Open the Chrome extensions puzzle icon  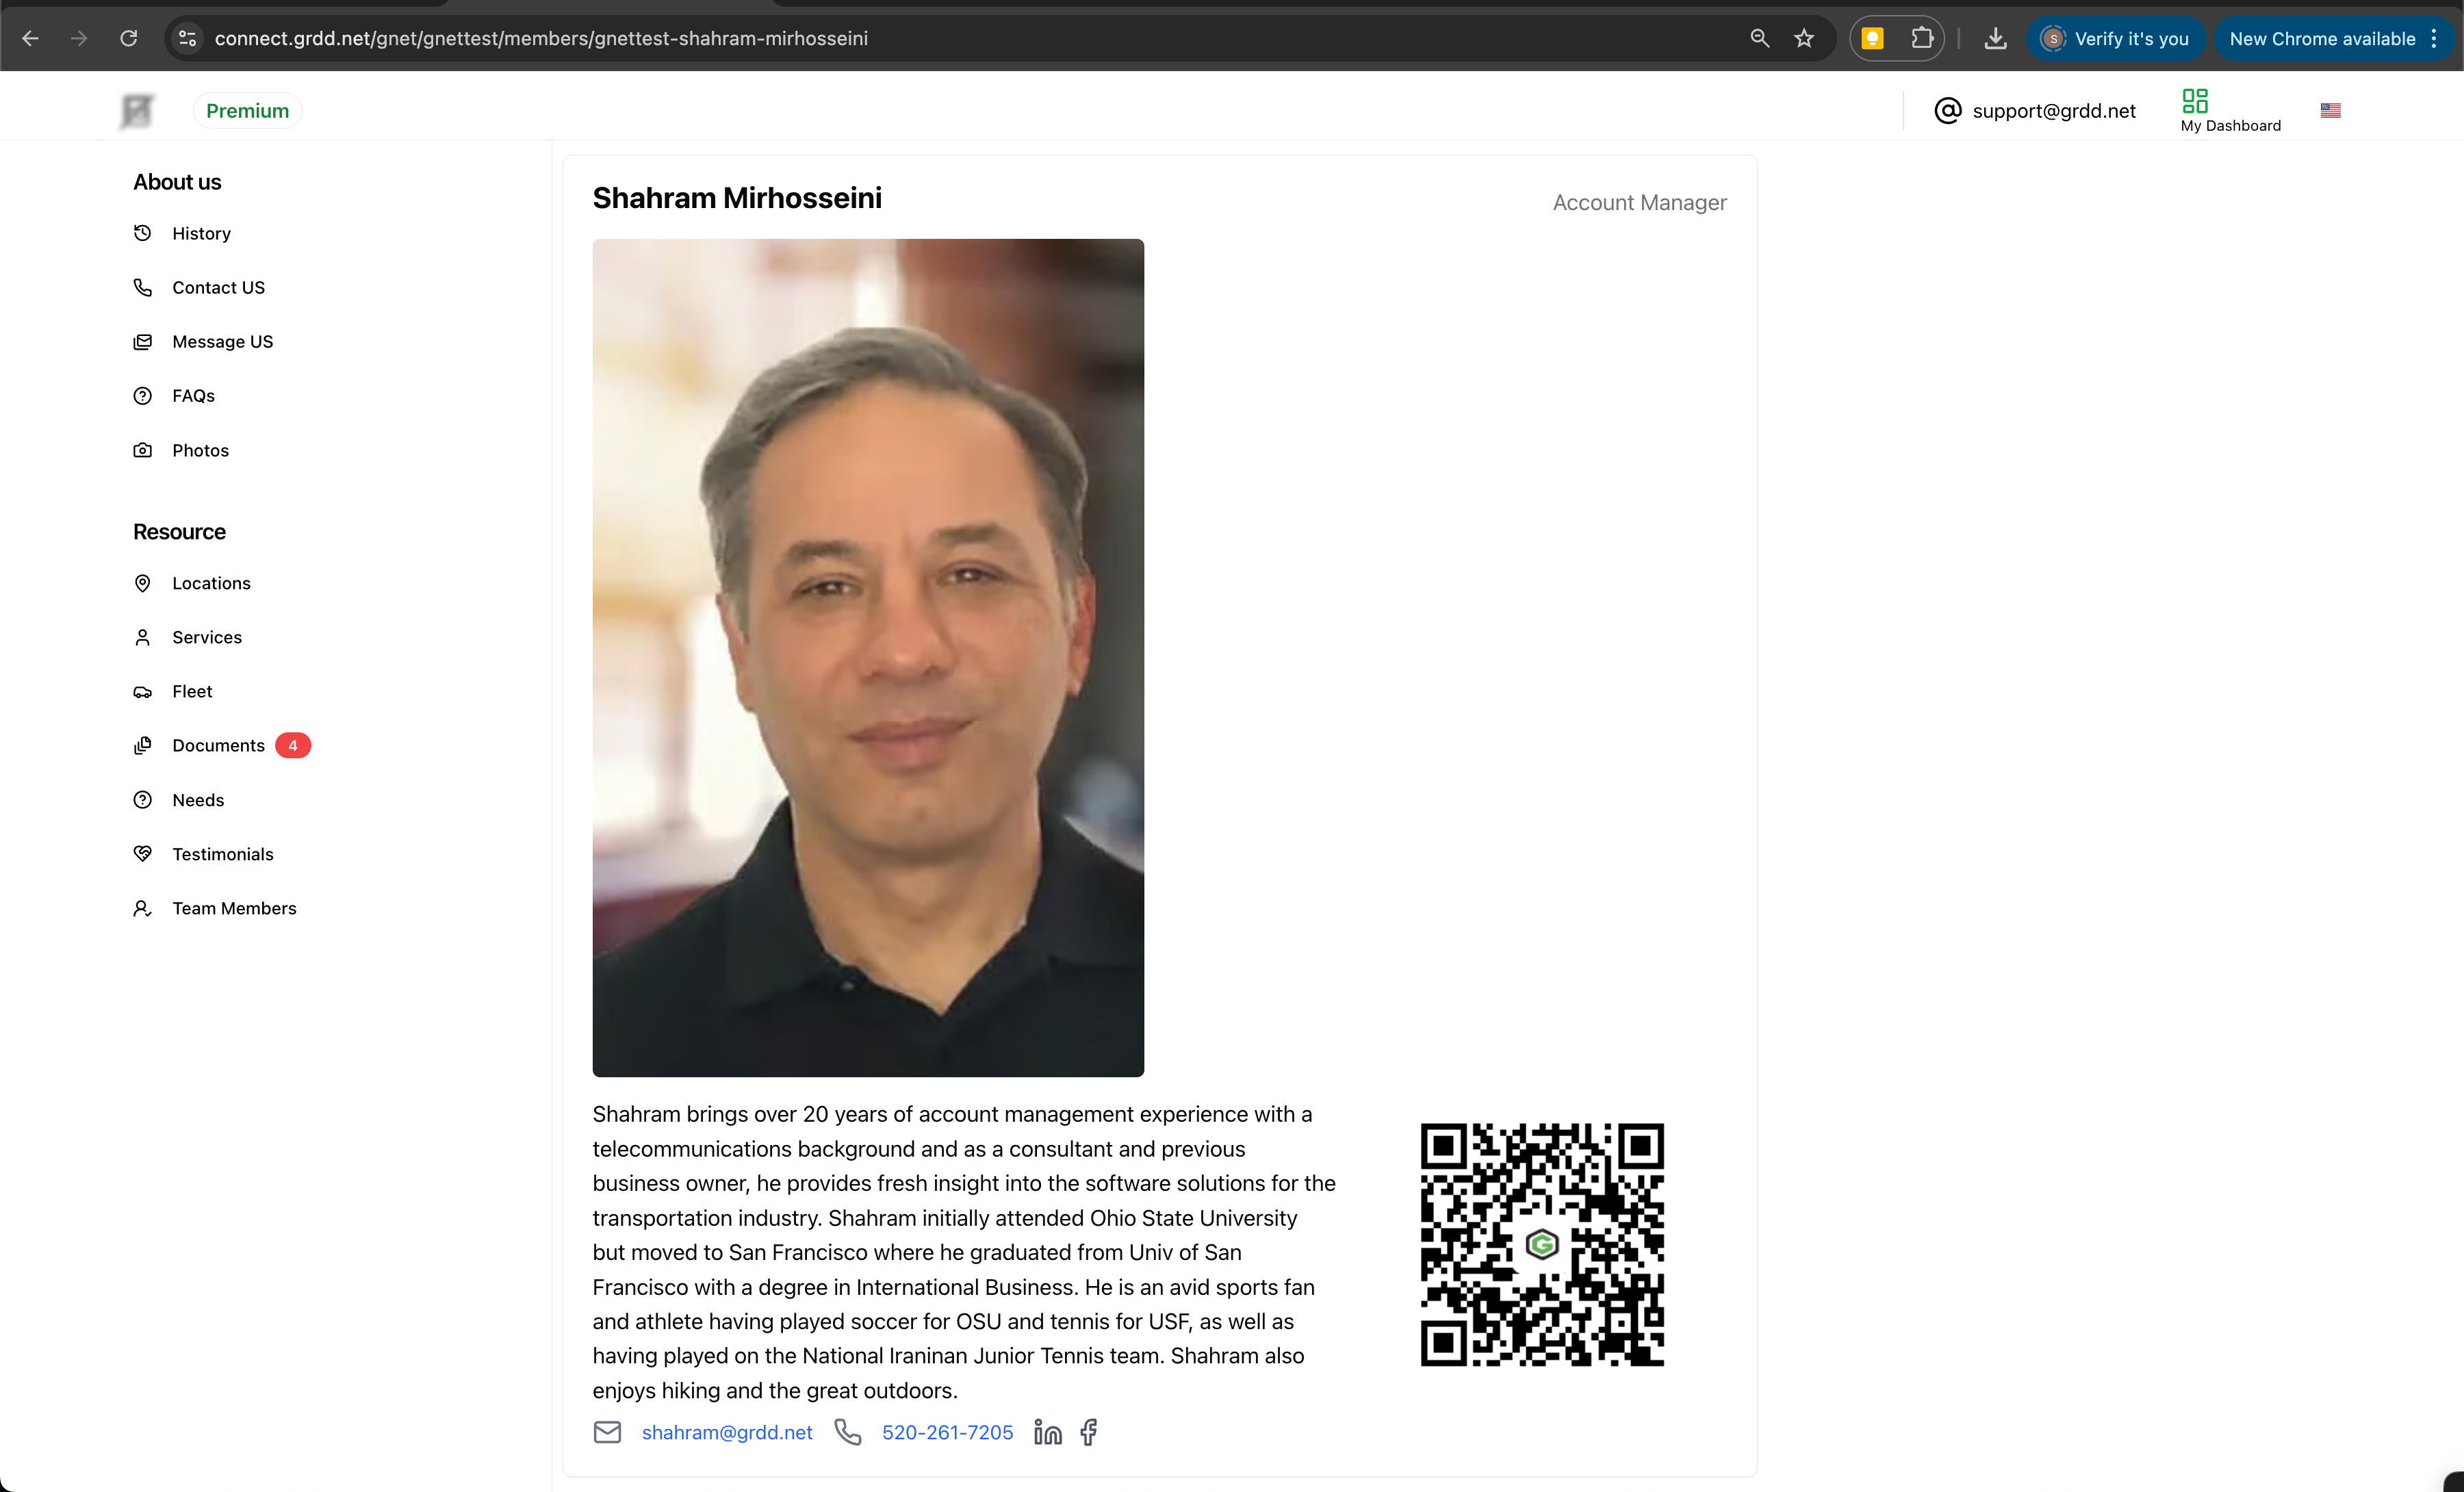pyautogui.click(x=1921, y=39)
